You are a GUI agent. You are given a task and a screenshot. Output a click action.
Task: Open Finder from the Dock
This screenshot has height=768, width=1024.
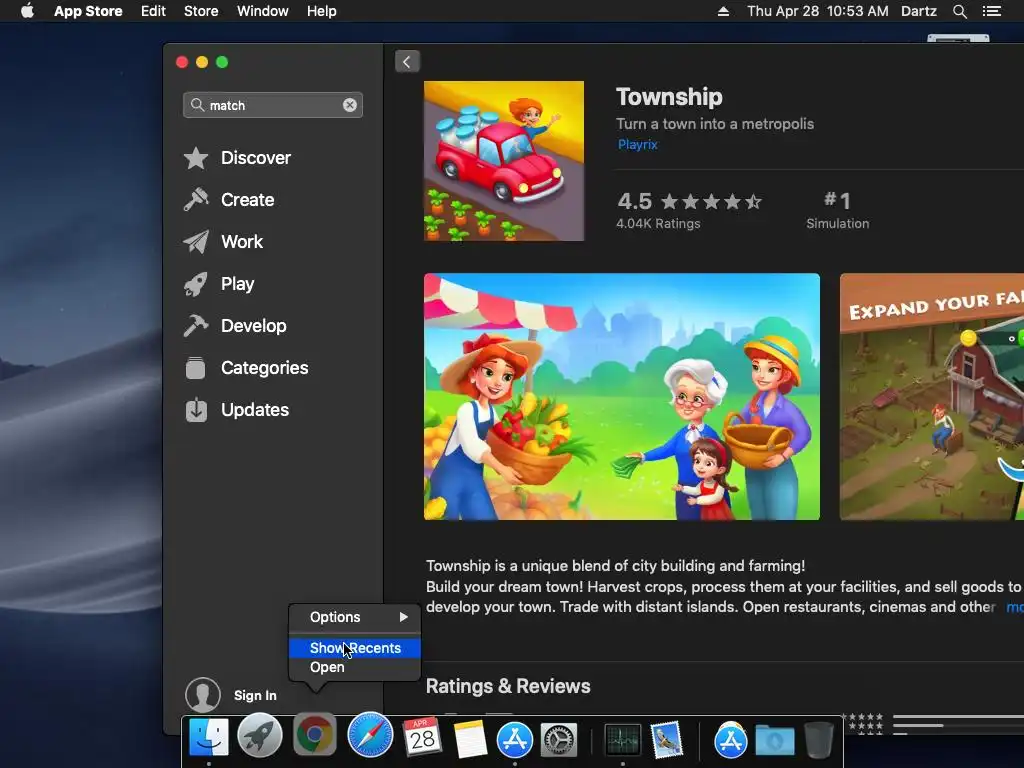click(x=209, y=738)
